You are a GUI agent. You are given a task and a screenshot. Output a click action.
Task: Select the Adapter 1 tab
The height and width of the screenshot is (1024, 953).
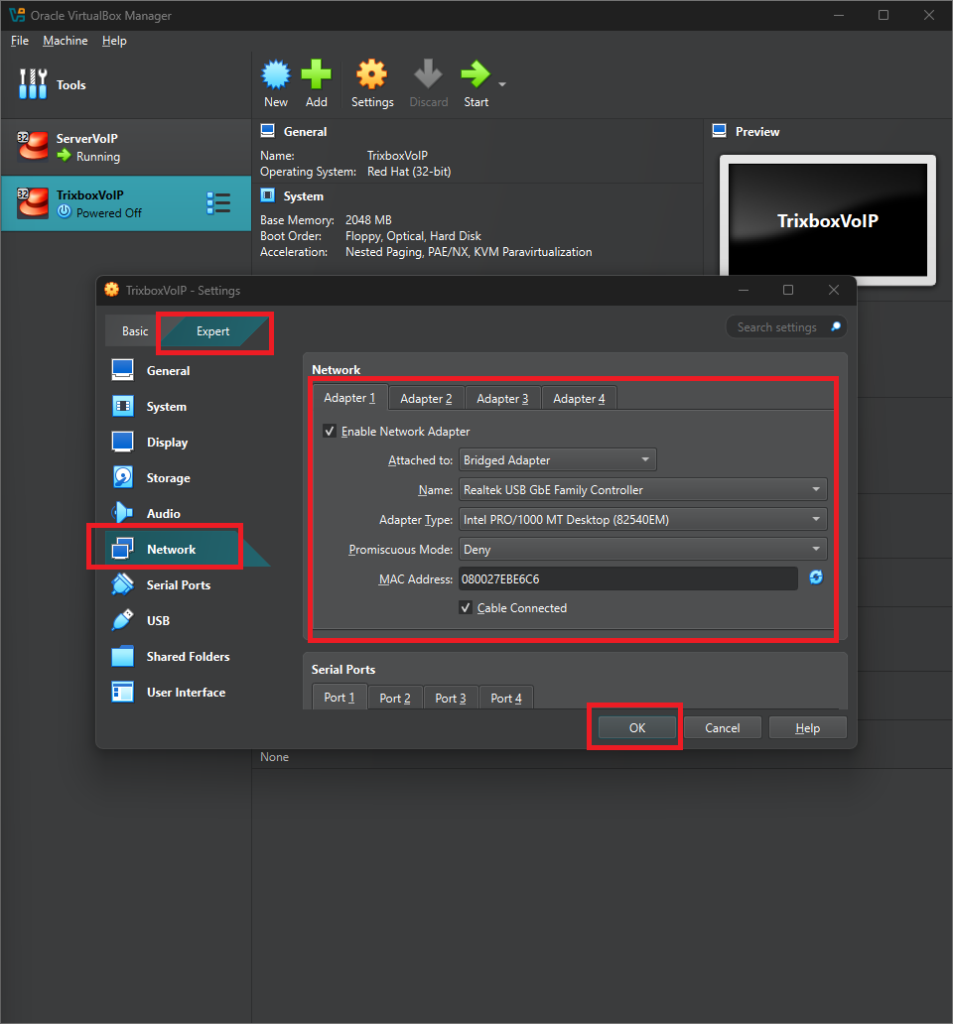350,398
